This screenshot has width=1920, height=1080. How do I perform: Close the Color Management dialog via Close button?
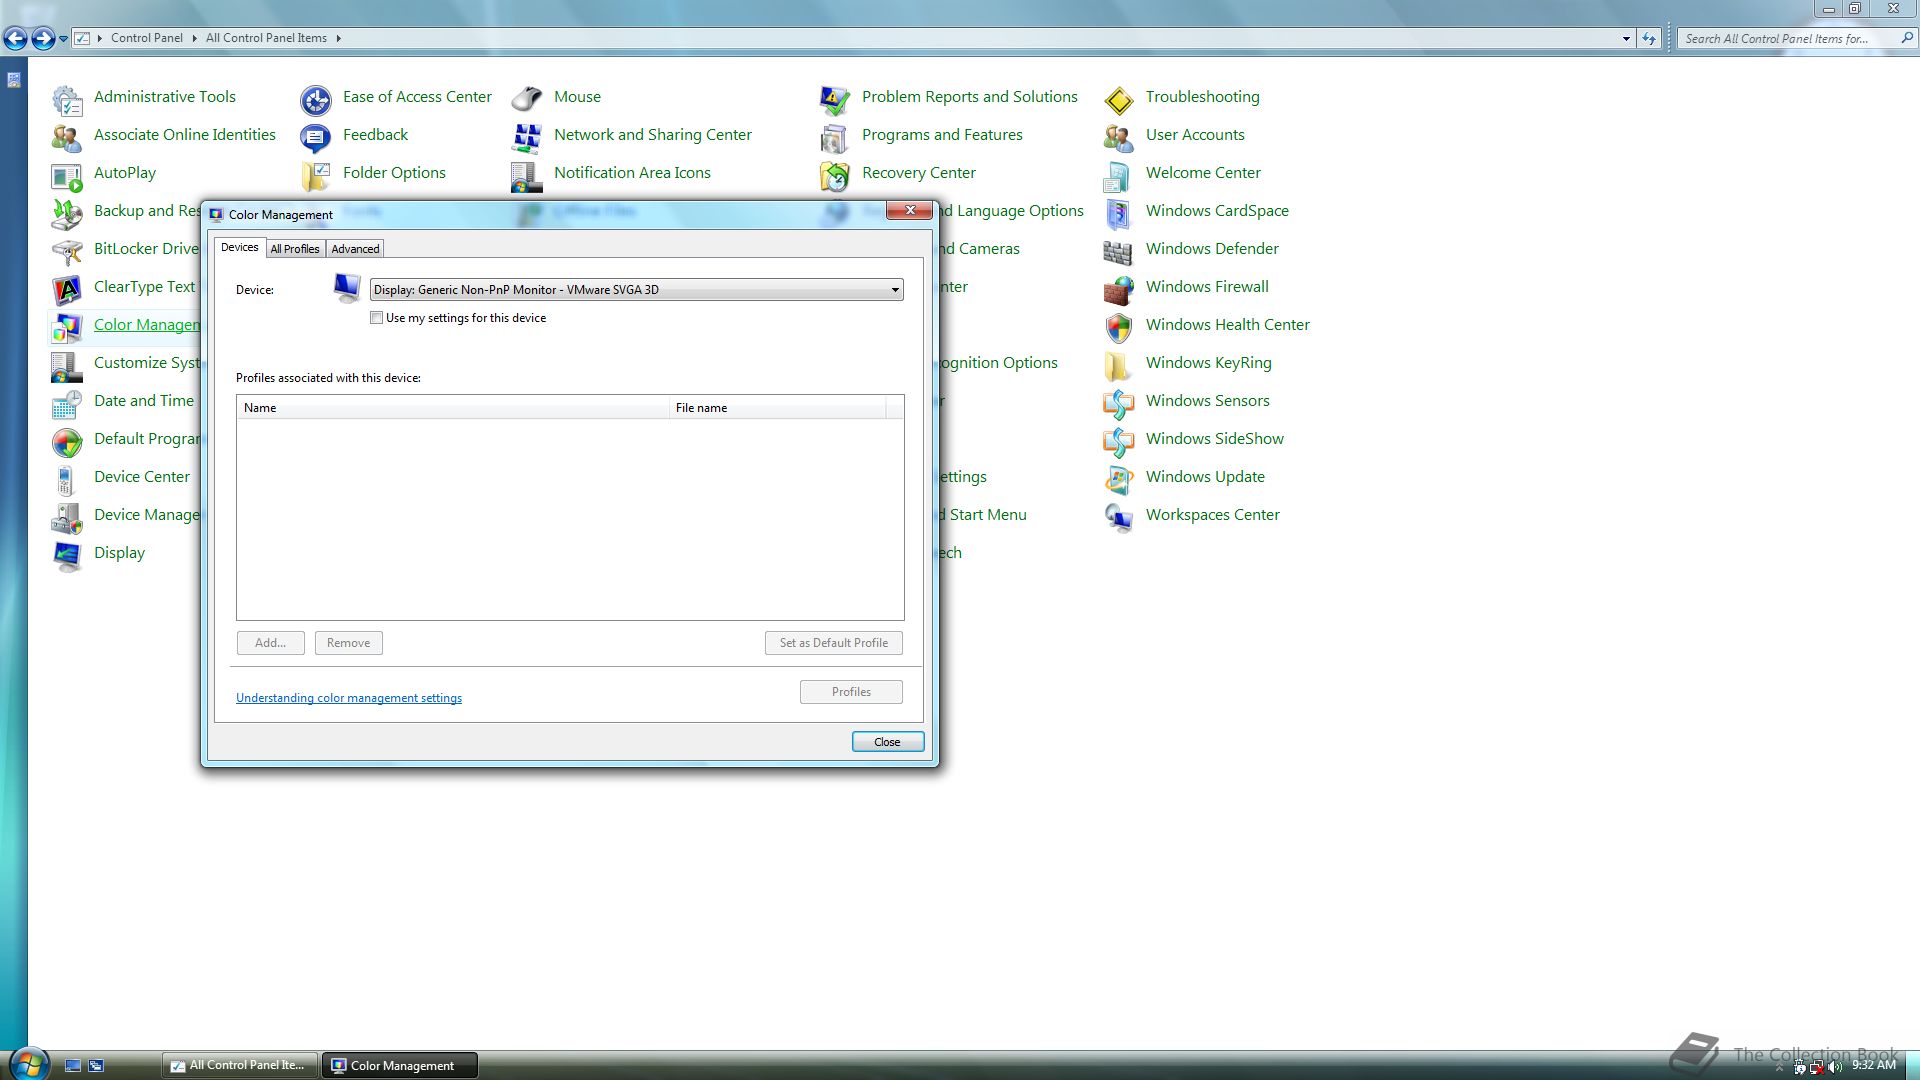click(887, 742)
